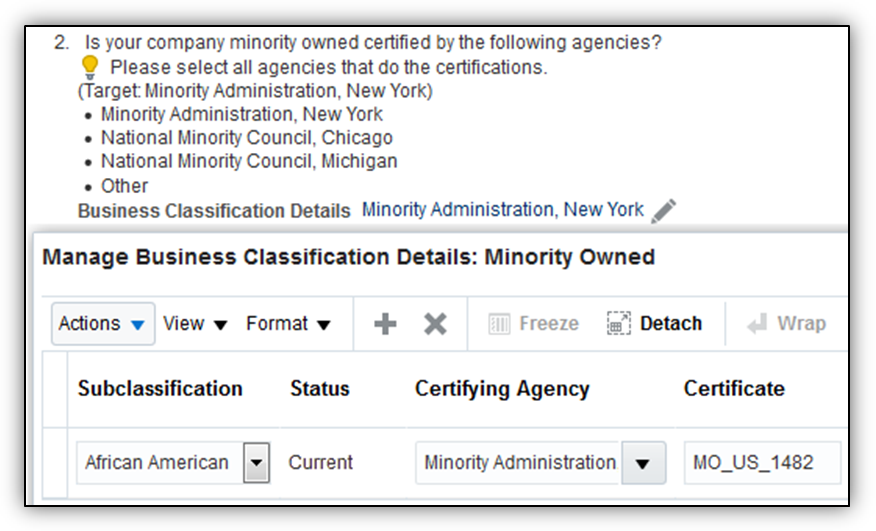Click the lightbulb hint icon

[90, 67]
